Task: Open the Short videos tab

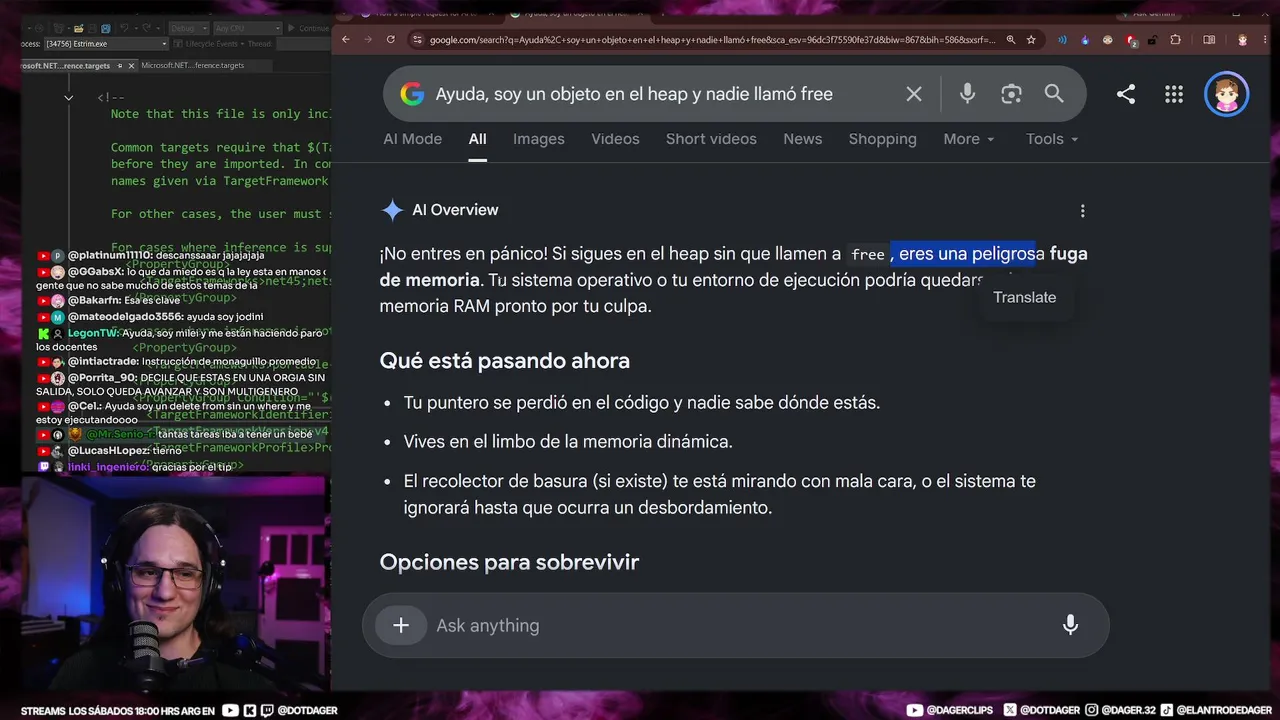Action: [x=711, y=139]
